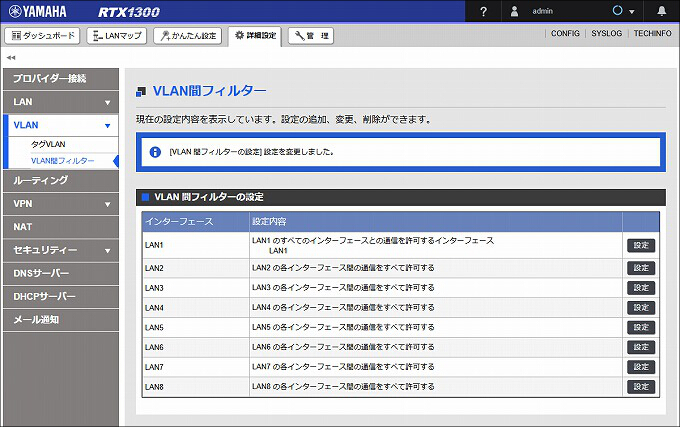680x427 pixels.
Task: Click 設定 button for LAN1 row
Action: click(x=641, y=245)
